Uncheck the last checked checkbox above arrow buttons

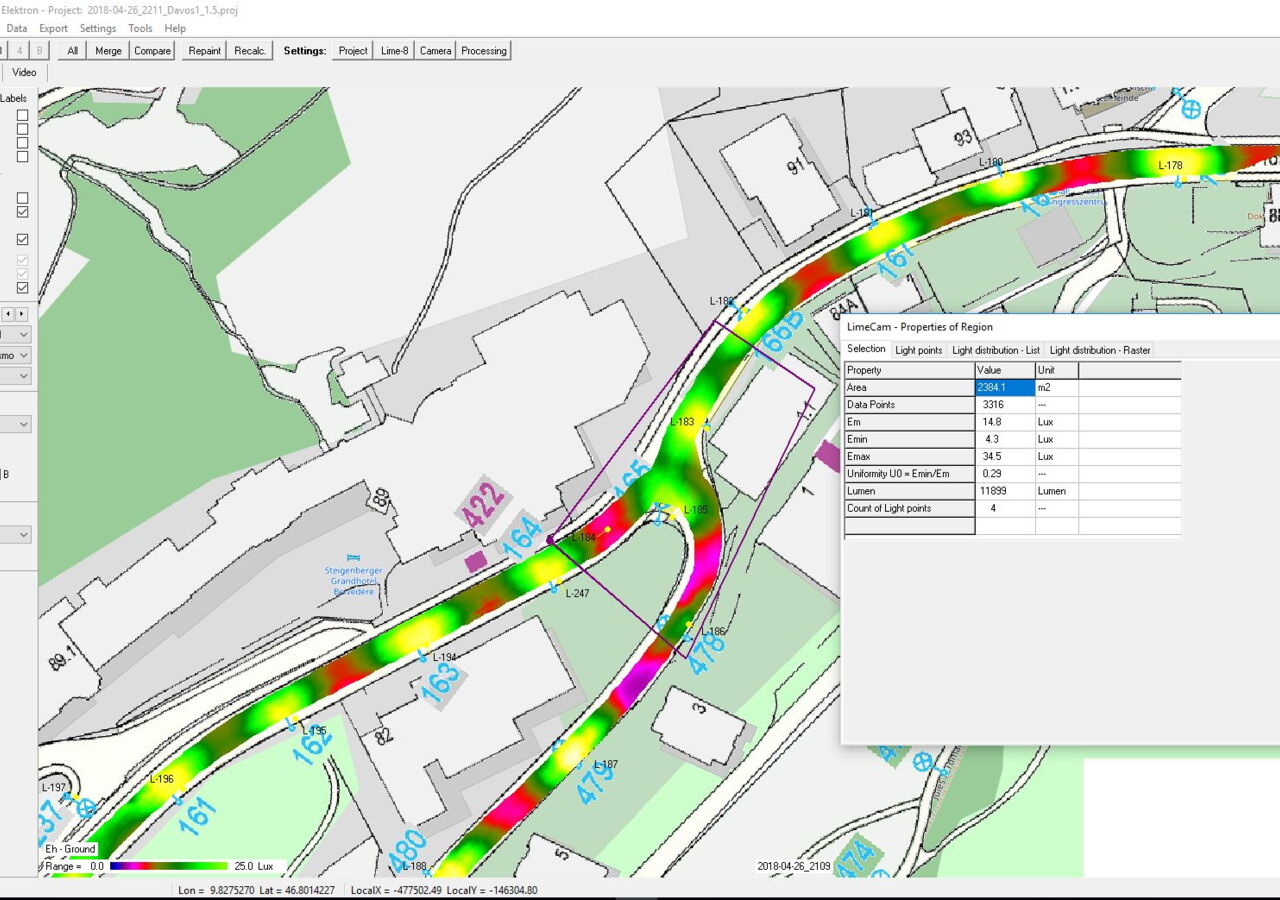click(x=22, y=288)
